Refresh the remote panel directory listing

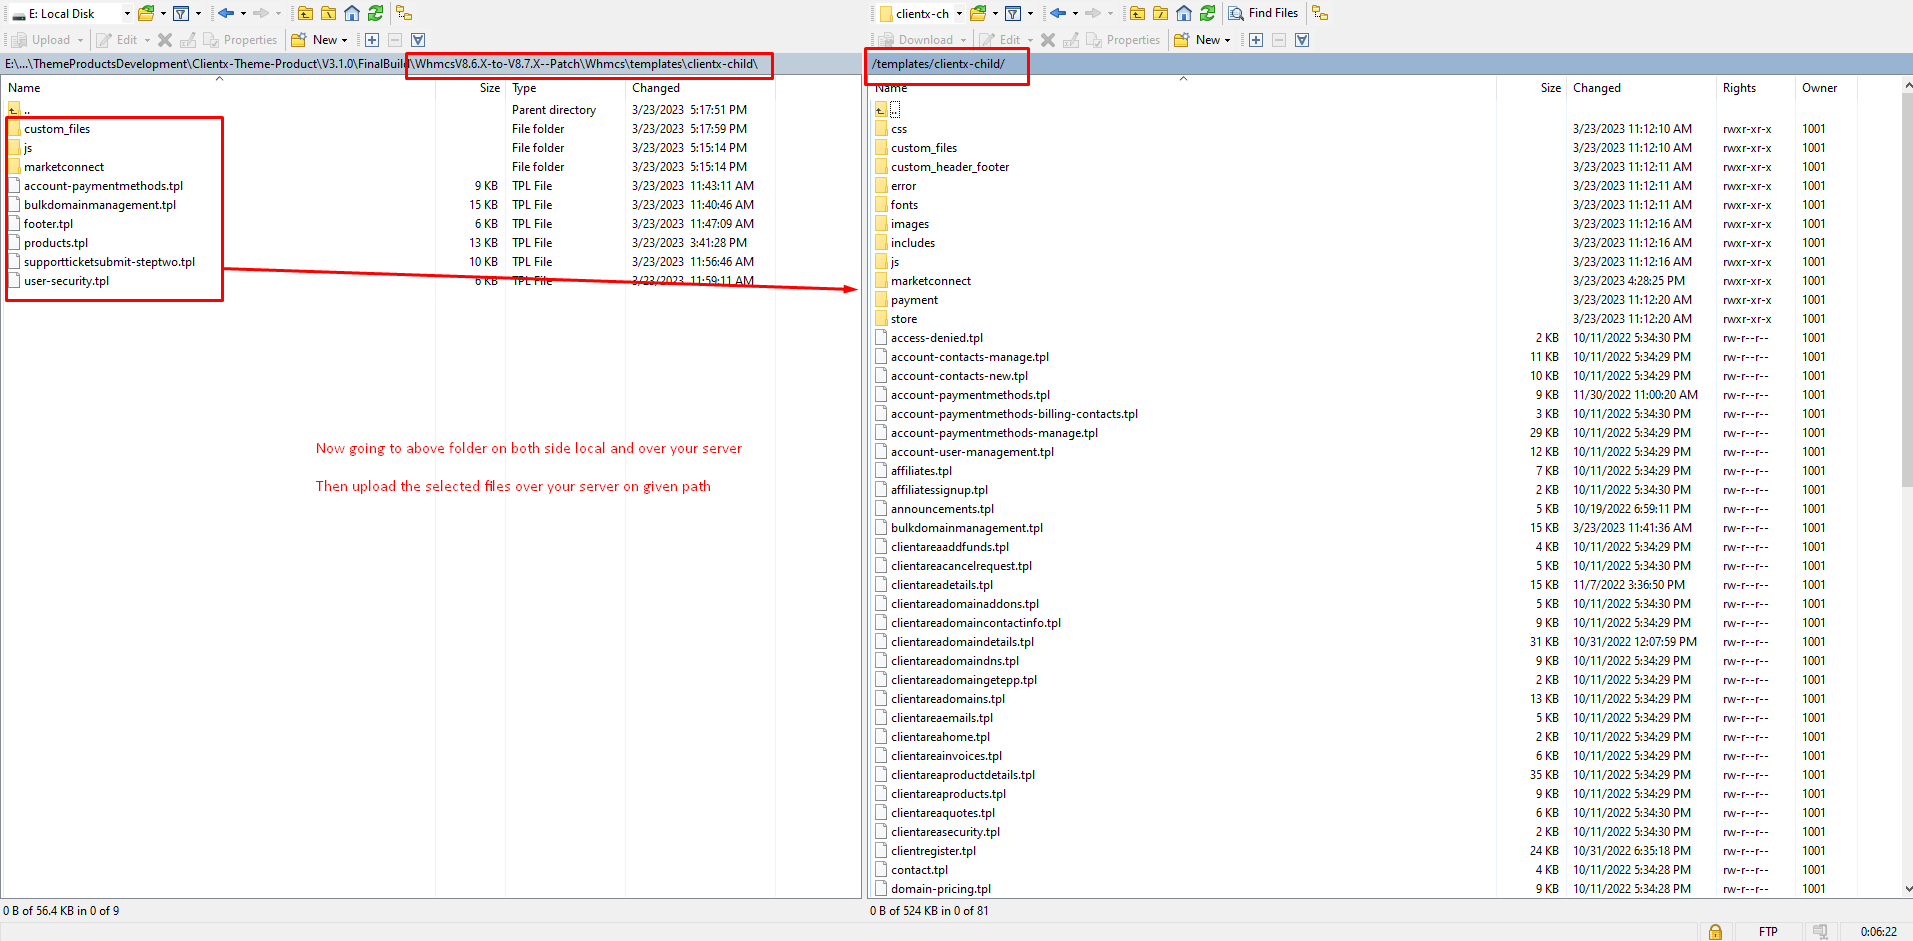click(x=1207, y=13)
